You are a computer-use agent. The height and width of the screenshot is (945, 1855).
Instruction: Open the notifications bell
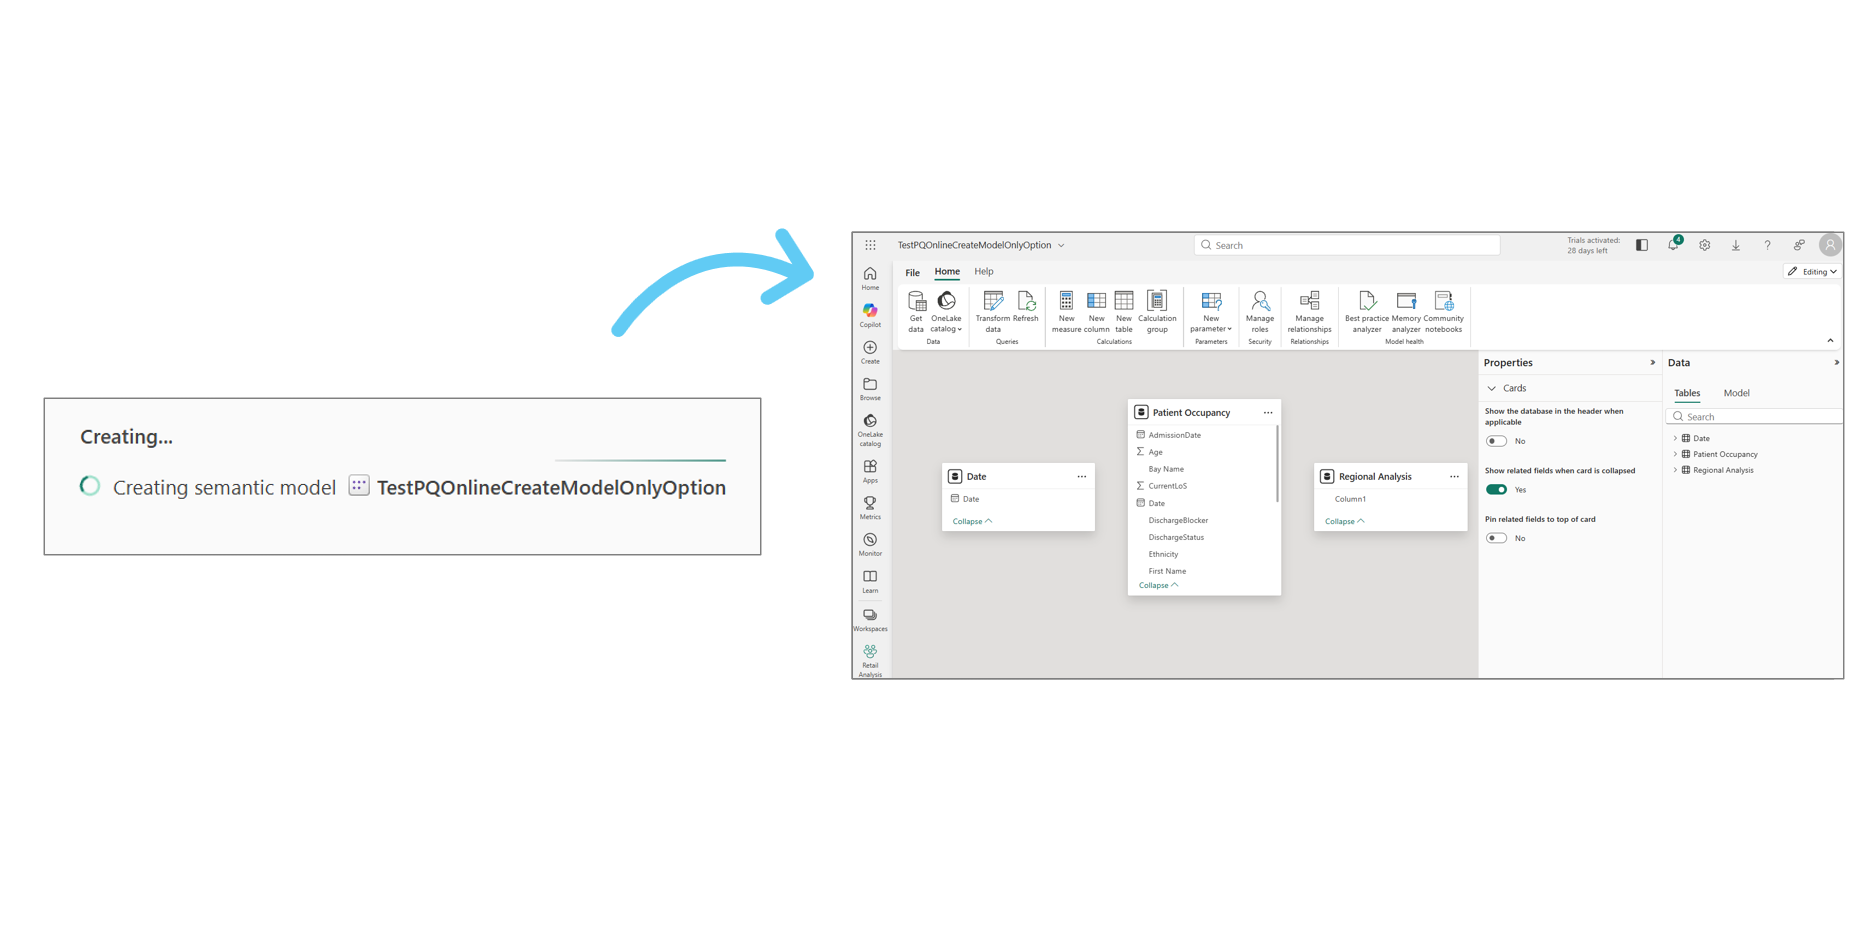(x=1674, y=245)
